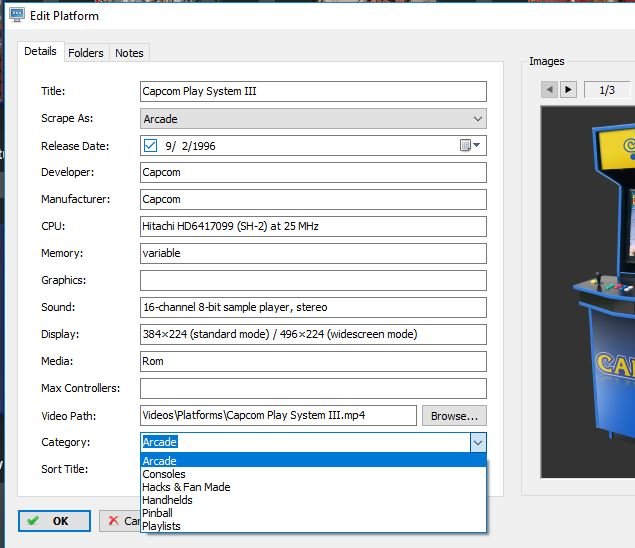Focus the Title input field
This screenshot has height=548, width=635.
(x=313, y=92)
